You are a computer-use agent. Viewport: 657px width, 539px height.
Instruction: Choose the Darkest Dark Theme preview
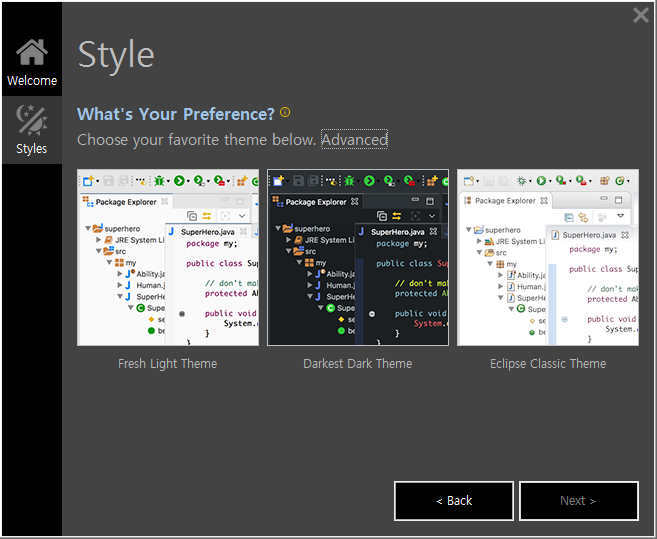coord(358,258)
